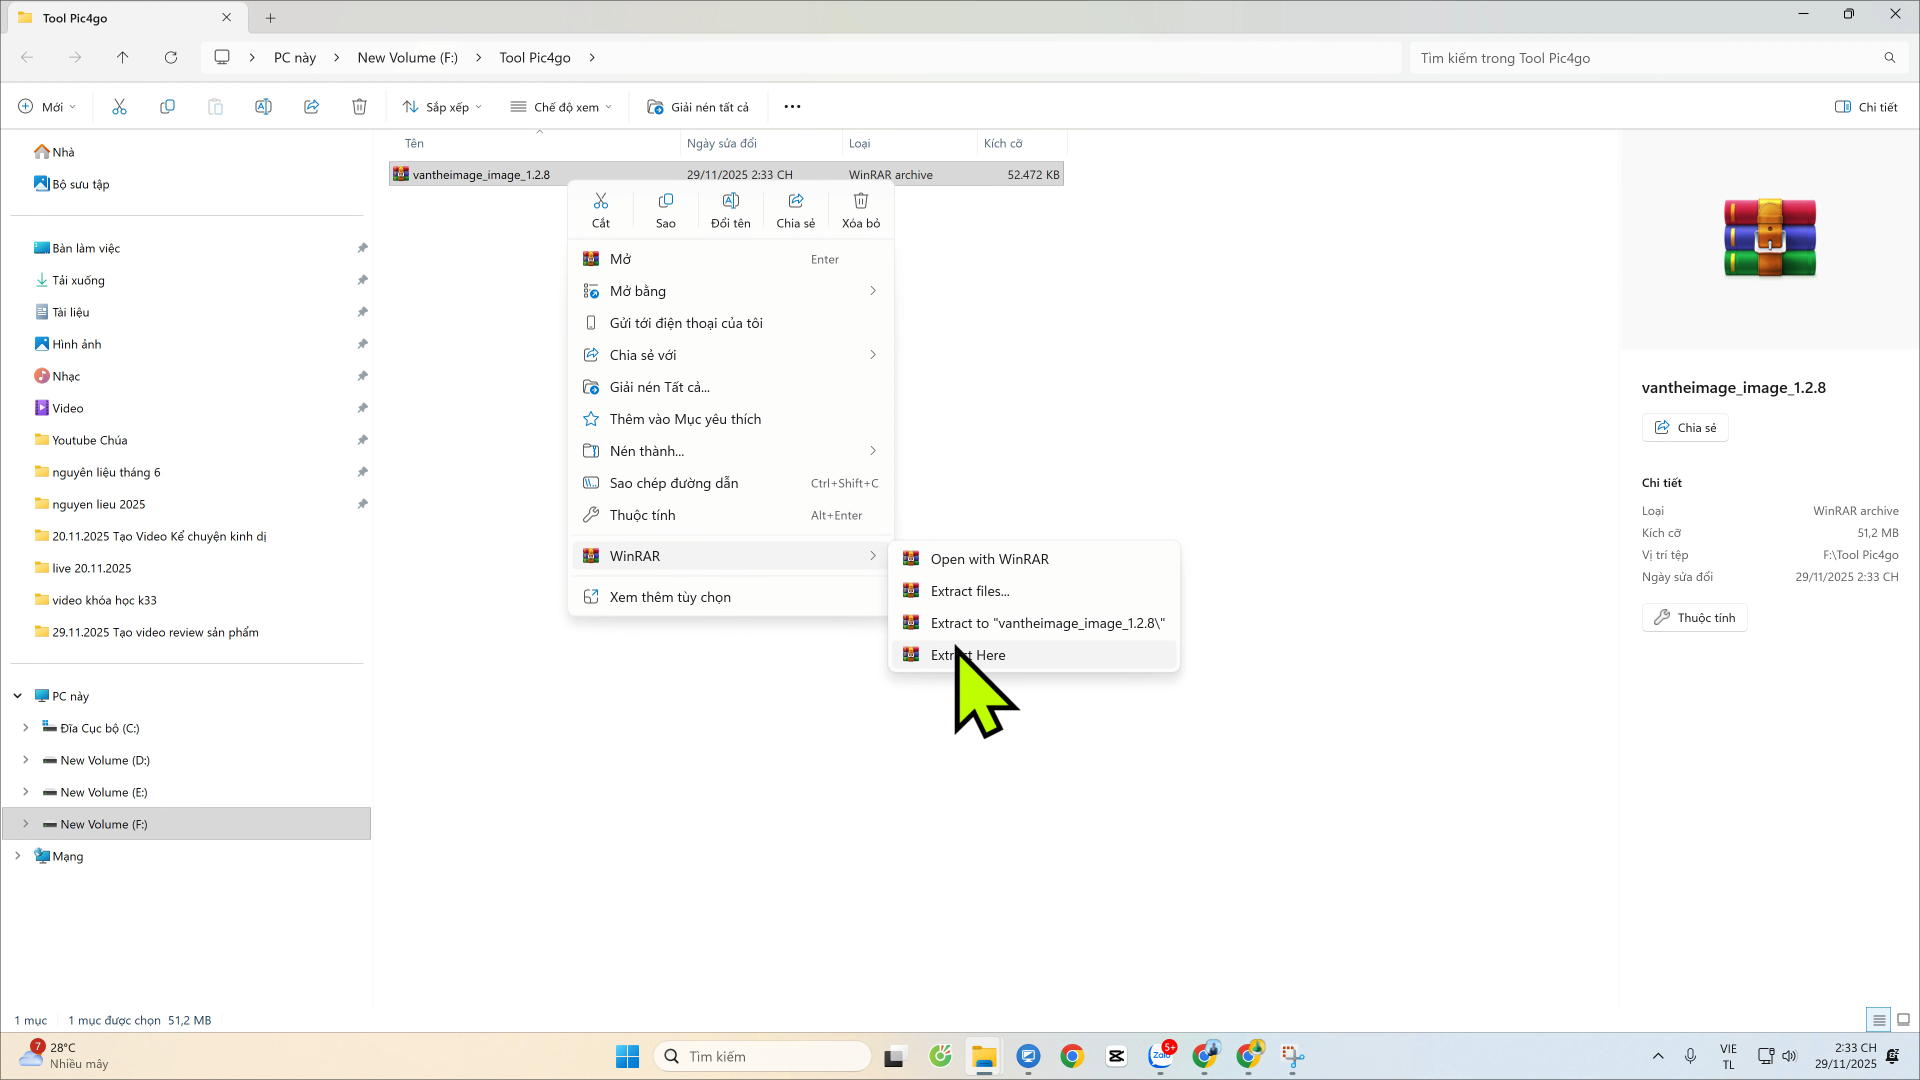Screen dimensions: 1920x1080
Task: Switch to large thumbnails view toggle
Action: (x=1904, y=1020)
